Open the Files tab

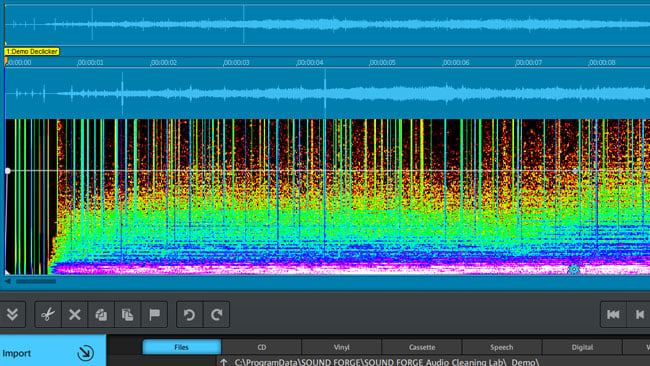182,347
